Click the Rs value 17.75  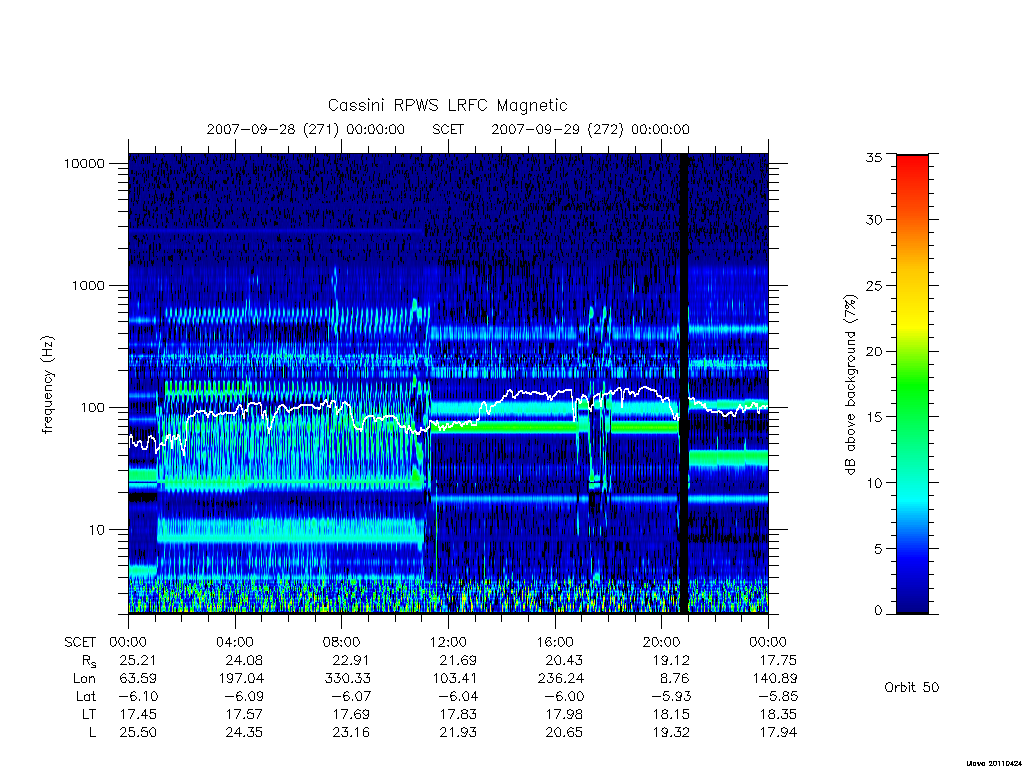click(x=778, y=660)
